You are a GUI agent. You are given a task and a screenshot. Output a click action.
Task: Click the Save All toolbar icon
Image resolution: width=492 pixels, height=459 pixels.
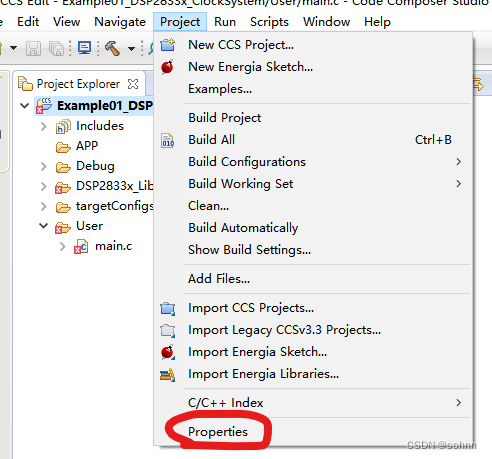pos(56,48)
